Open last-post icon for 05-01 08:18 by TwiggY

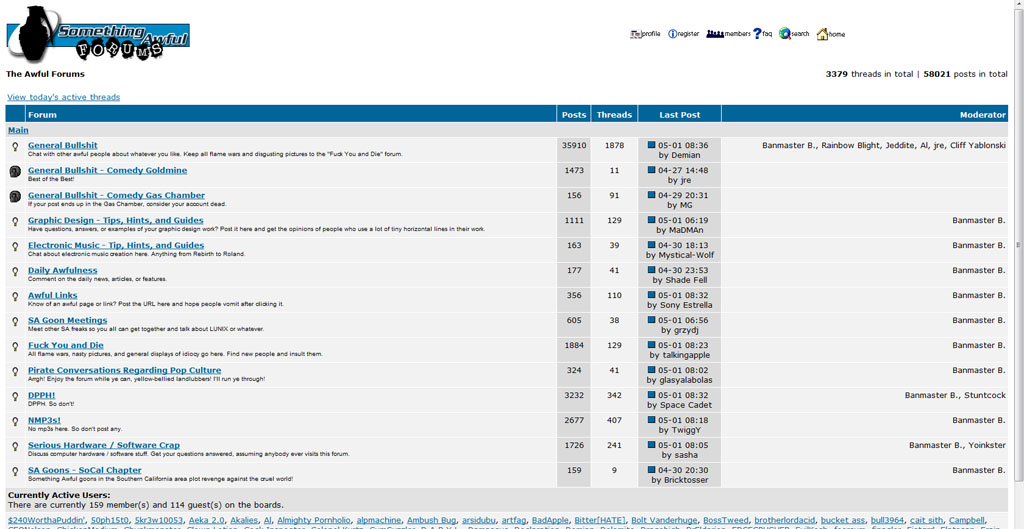pos(652,420)
